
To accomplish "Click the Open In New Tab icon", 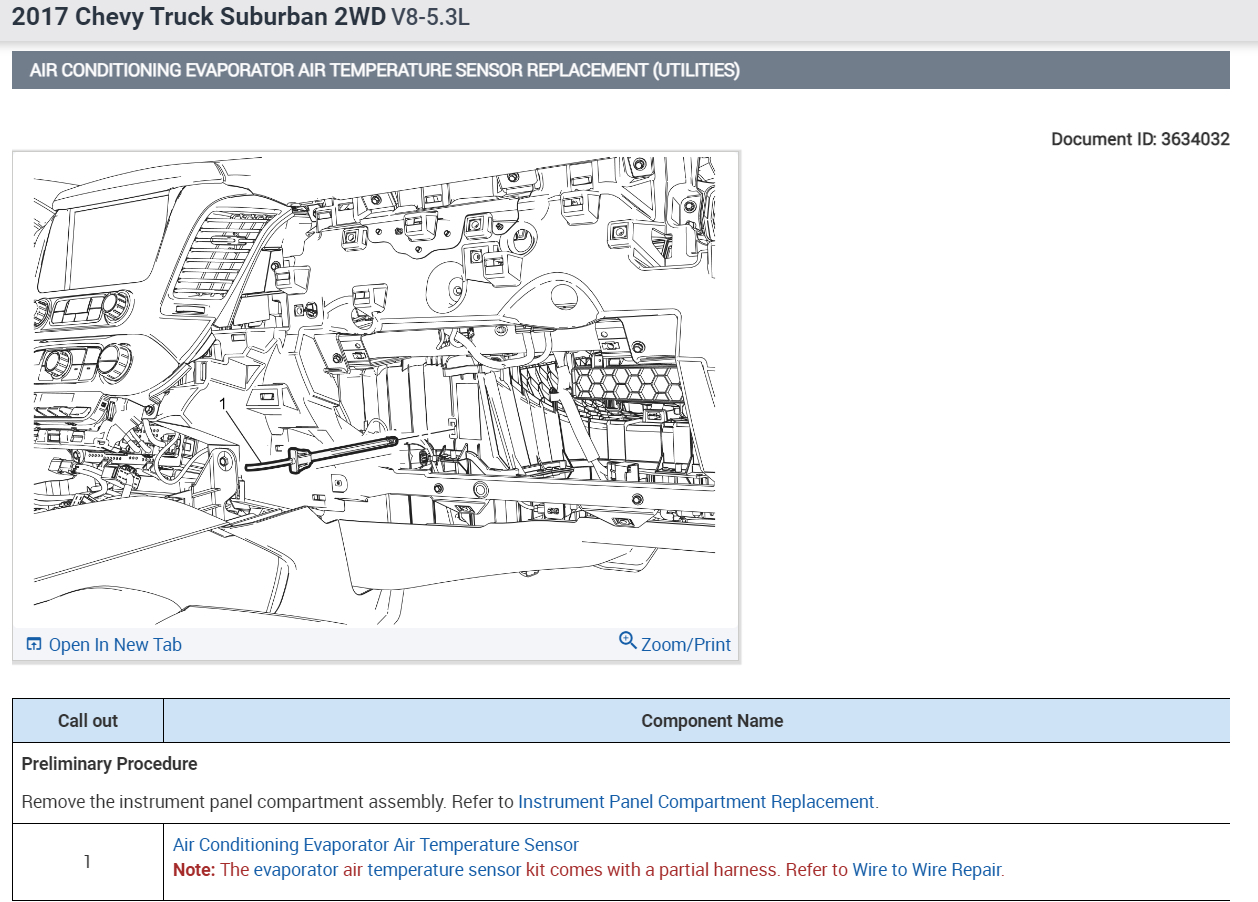I will (35, 645).
